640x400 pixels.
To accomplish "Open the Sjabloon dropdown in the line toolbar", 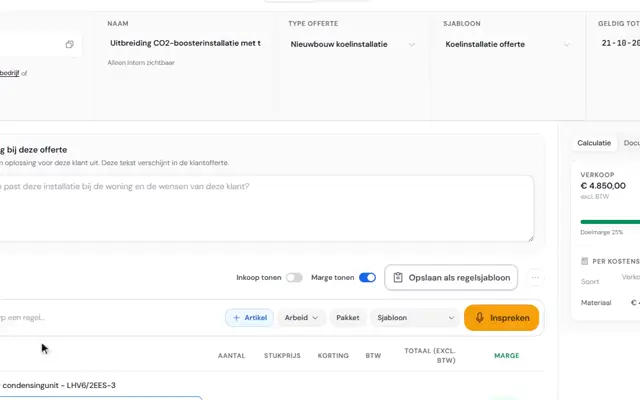I will click(x=416, y=318).
